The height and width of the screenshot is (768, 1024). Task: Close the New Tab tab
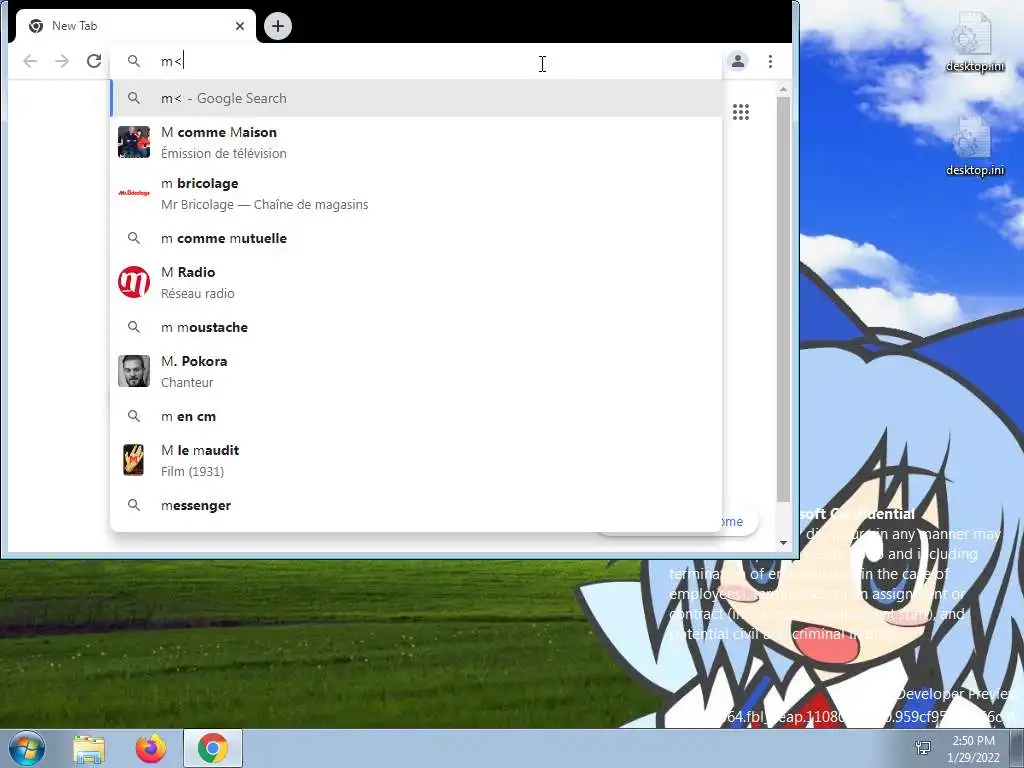[x=240, y=26]
